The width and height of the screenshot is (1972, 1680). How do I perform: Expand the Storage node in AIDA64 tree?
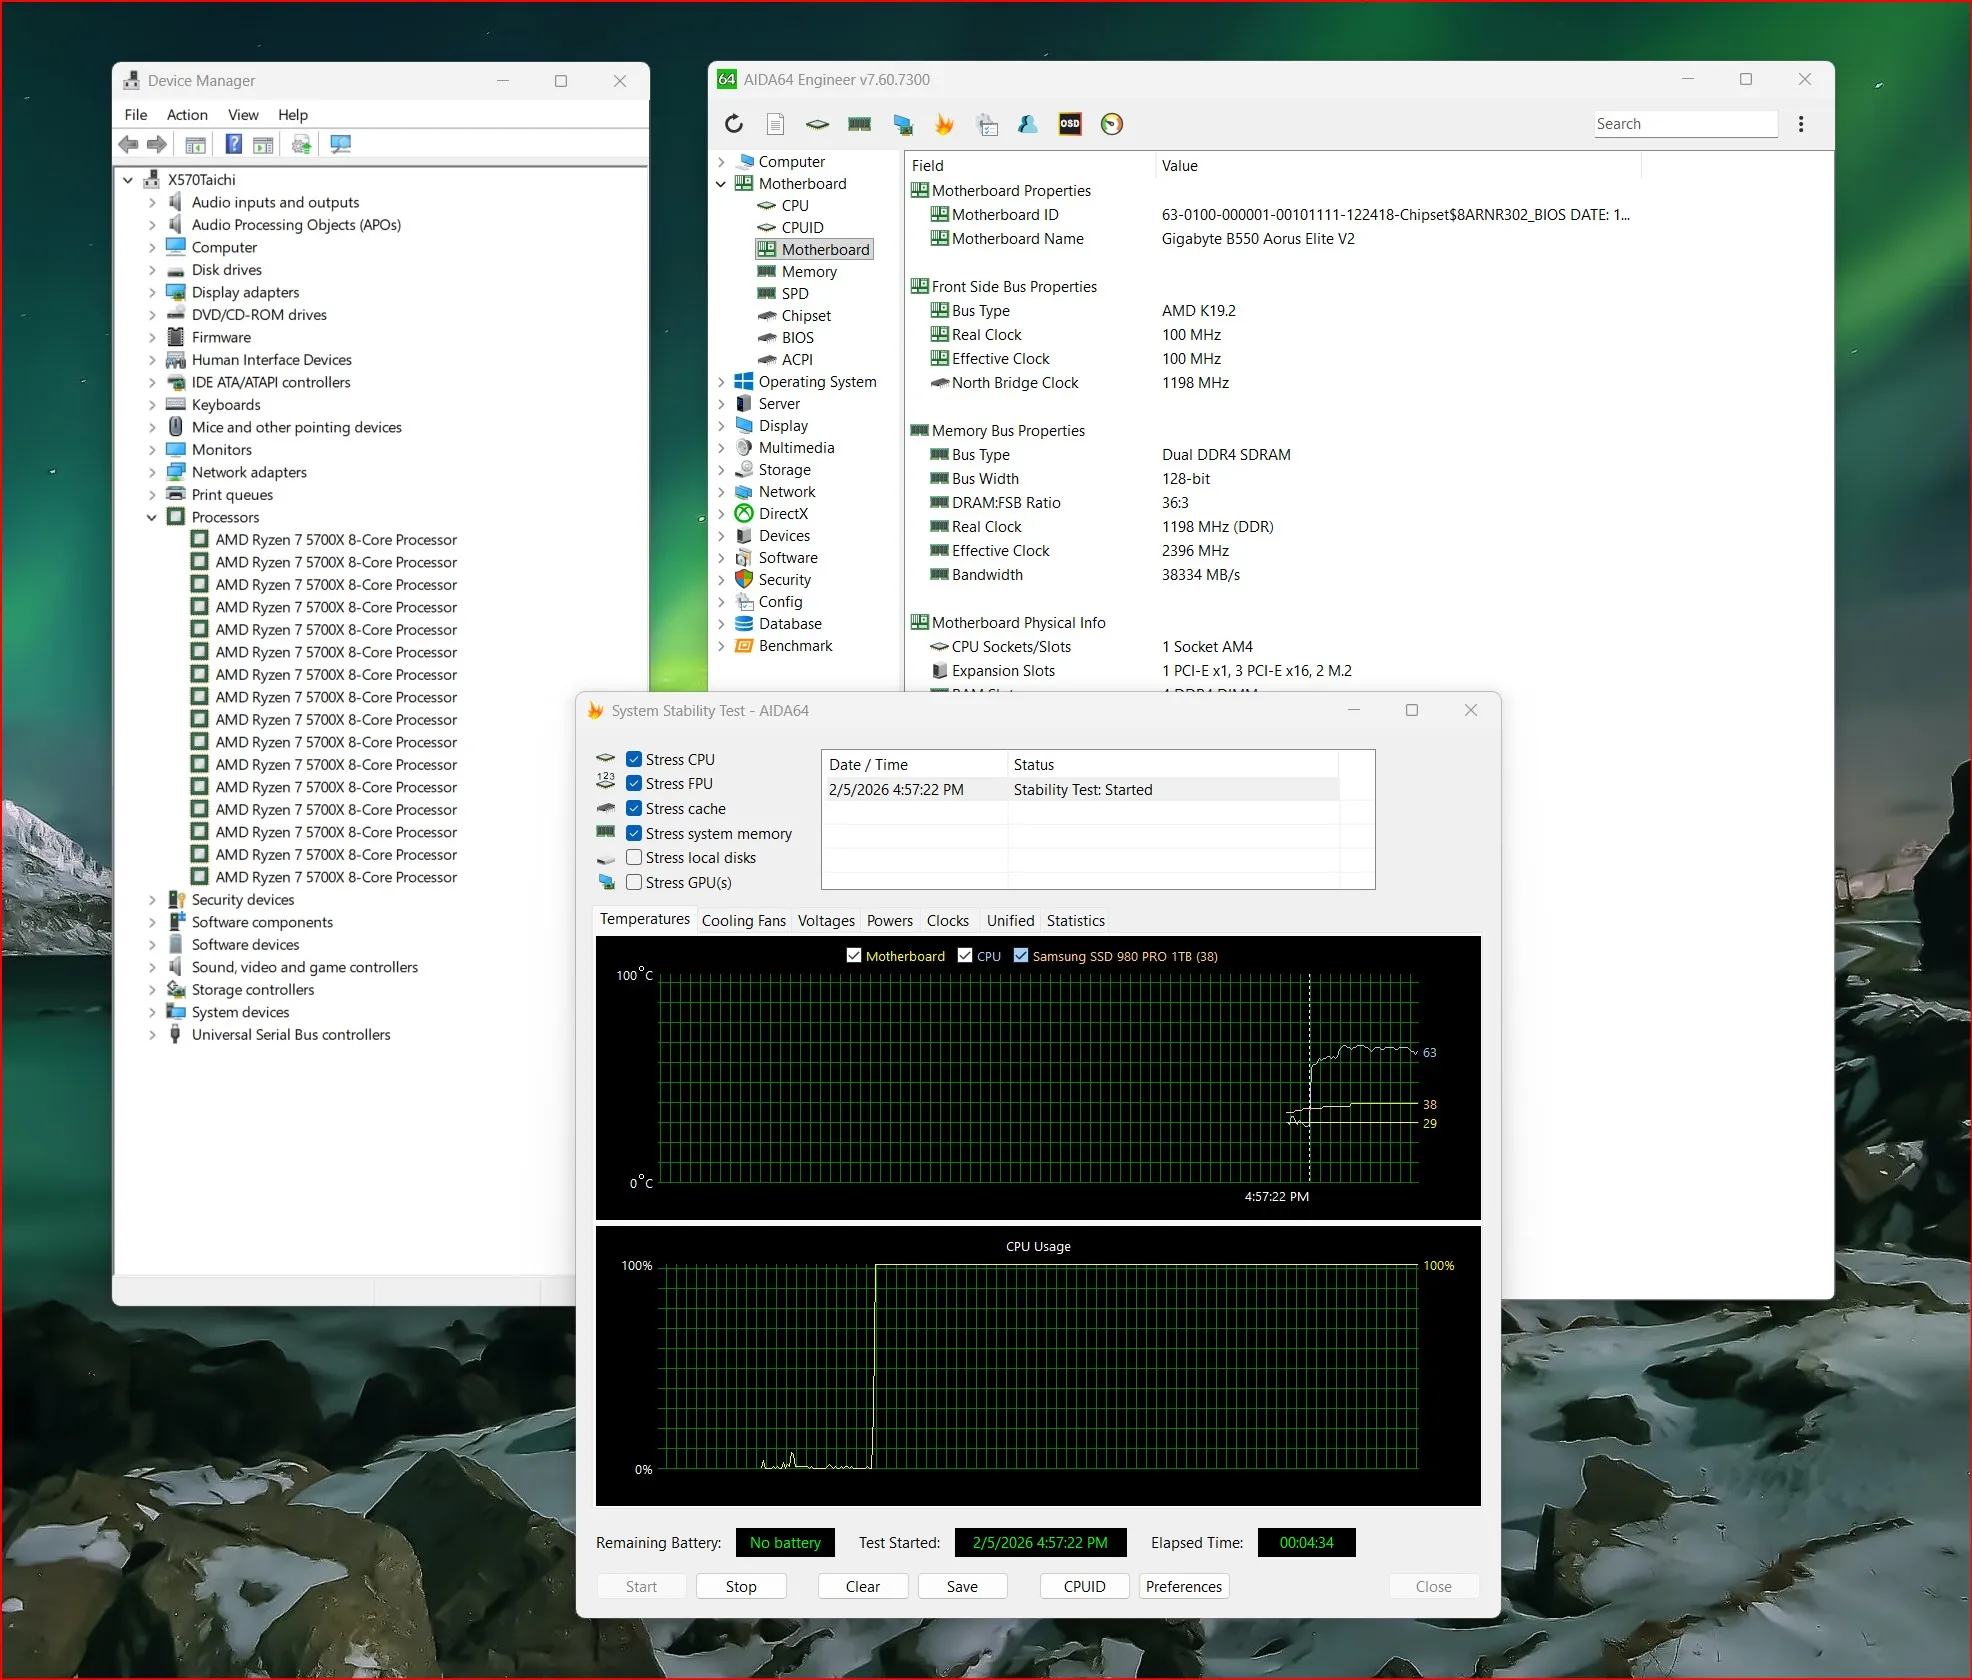721,470
